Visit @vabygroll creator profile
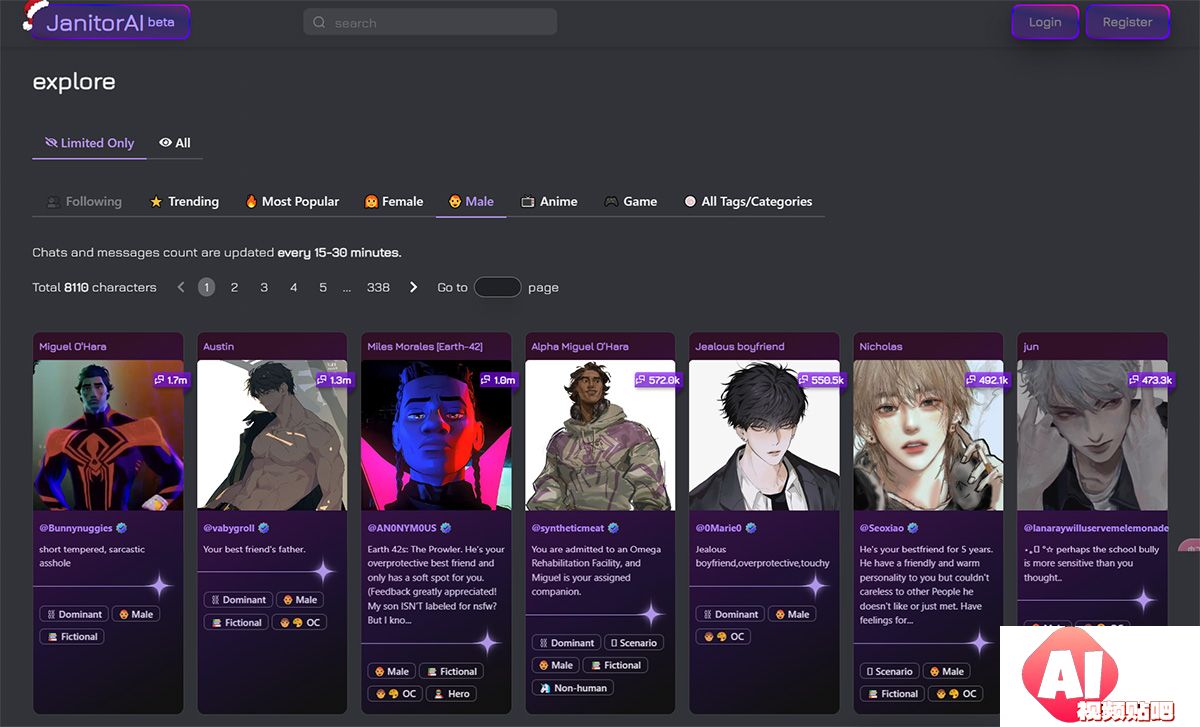 (x=230, y=527)
